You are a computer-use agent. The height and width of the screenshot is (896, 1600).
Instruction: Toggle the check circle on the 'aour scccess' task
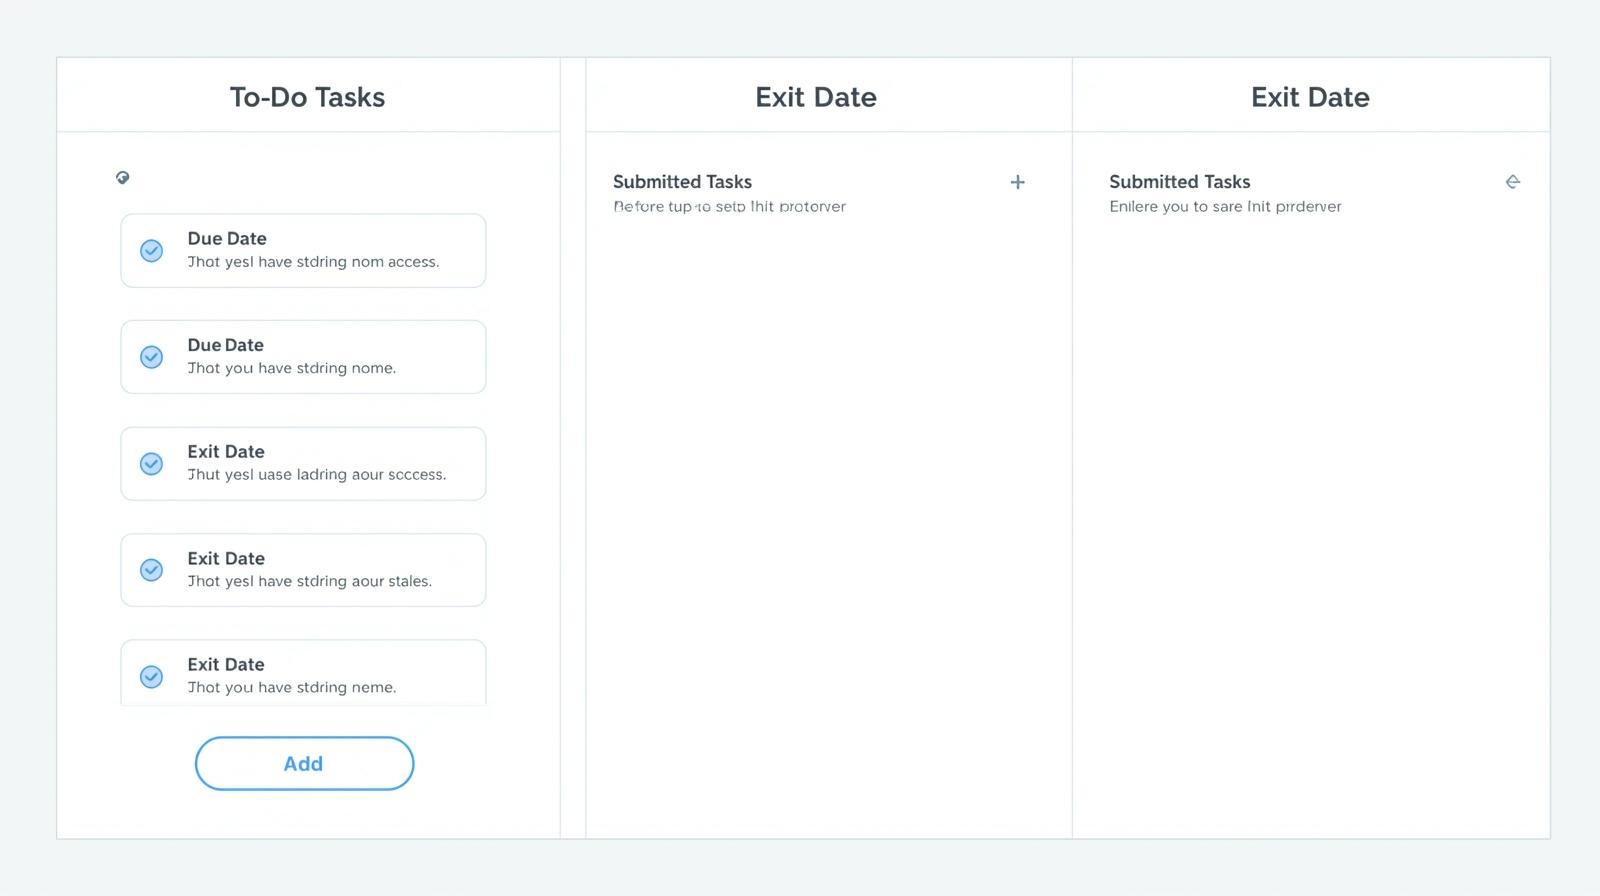click(x=151, y=464)
